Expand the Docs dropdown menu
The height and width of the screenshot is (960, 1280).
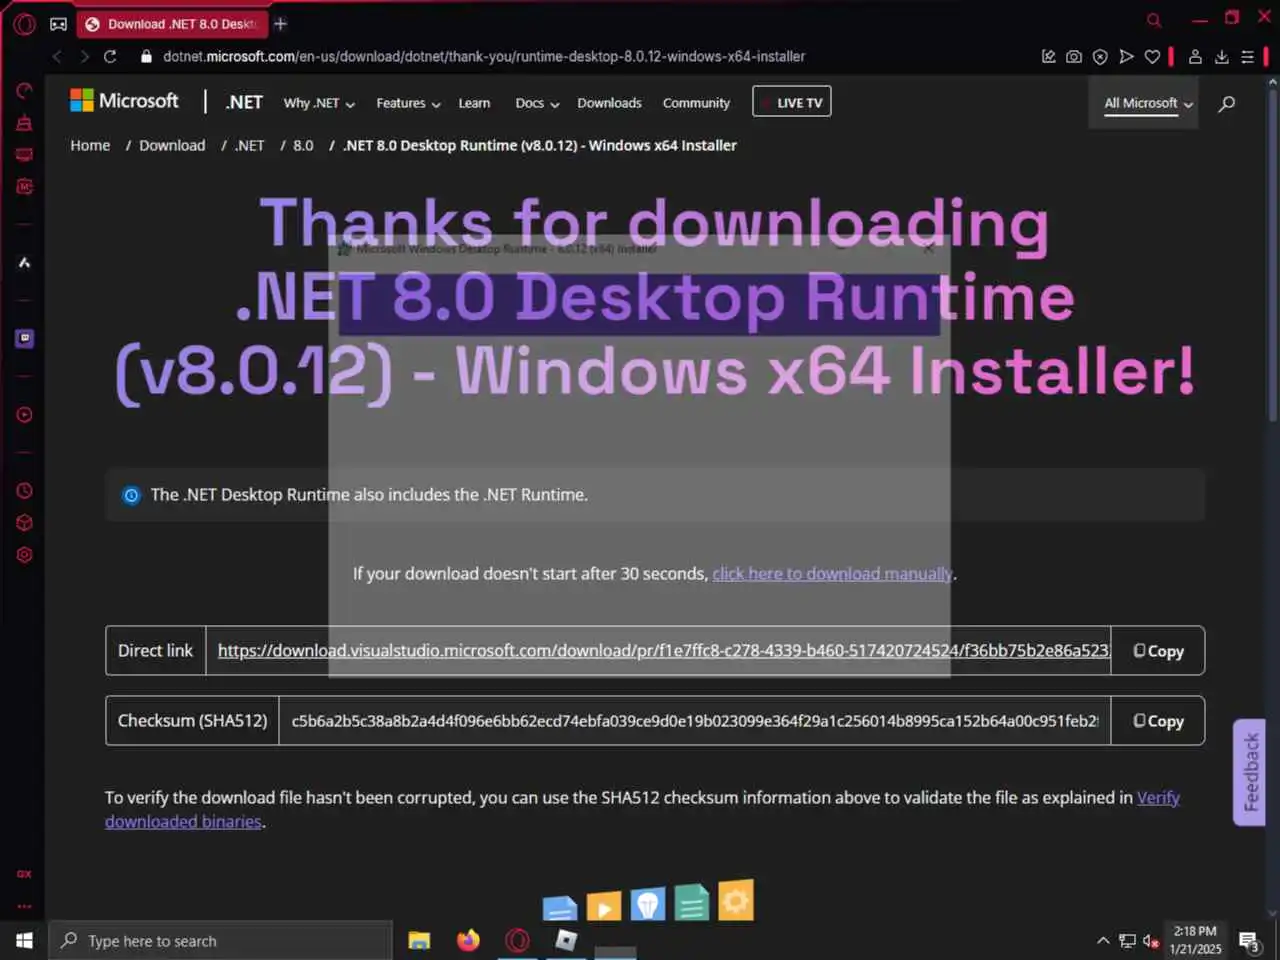[537, 103]
